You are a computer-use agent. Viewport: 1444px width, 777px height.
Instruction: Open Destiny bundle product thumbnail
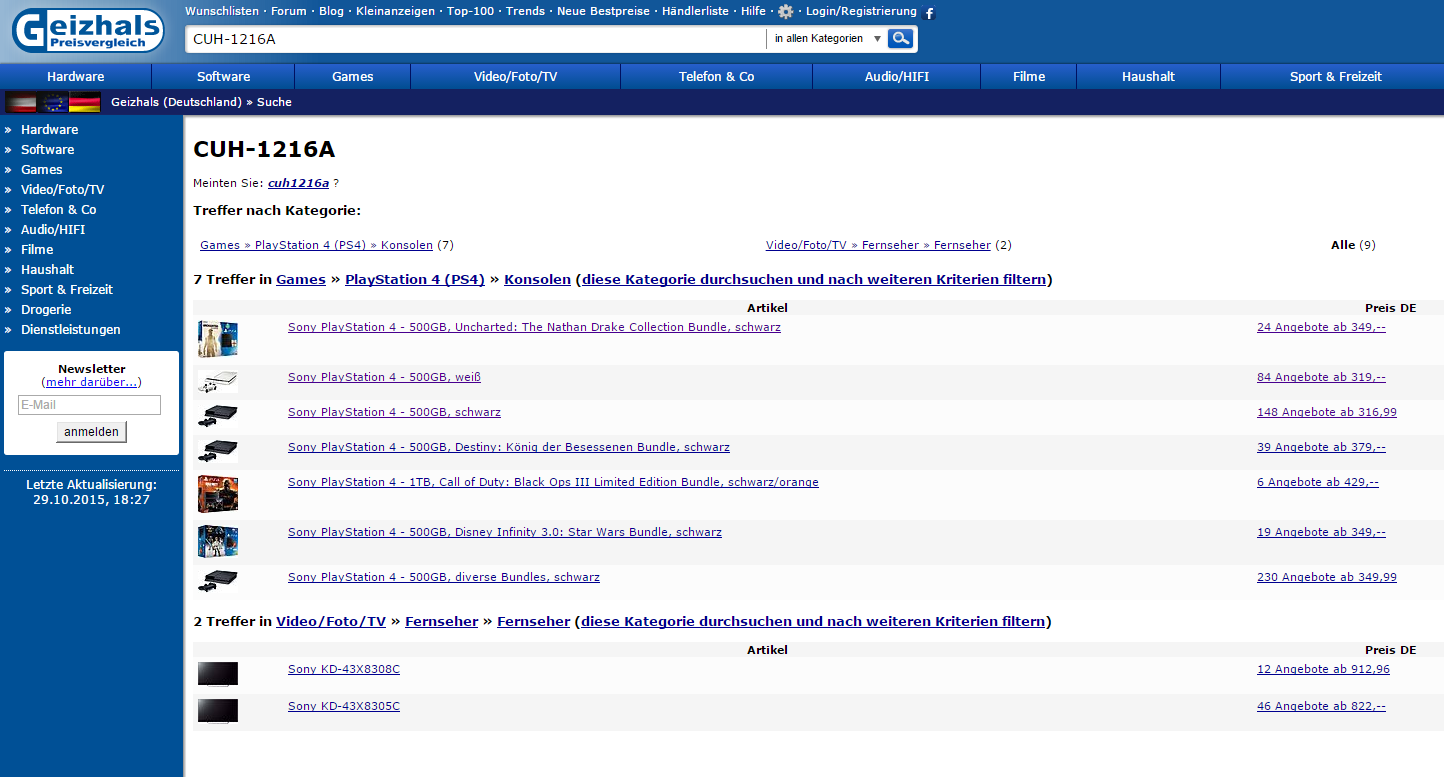point(218,452)
